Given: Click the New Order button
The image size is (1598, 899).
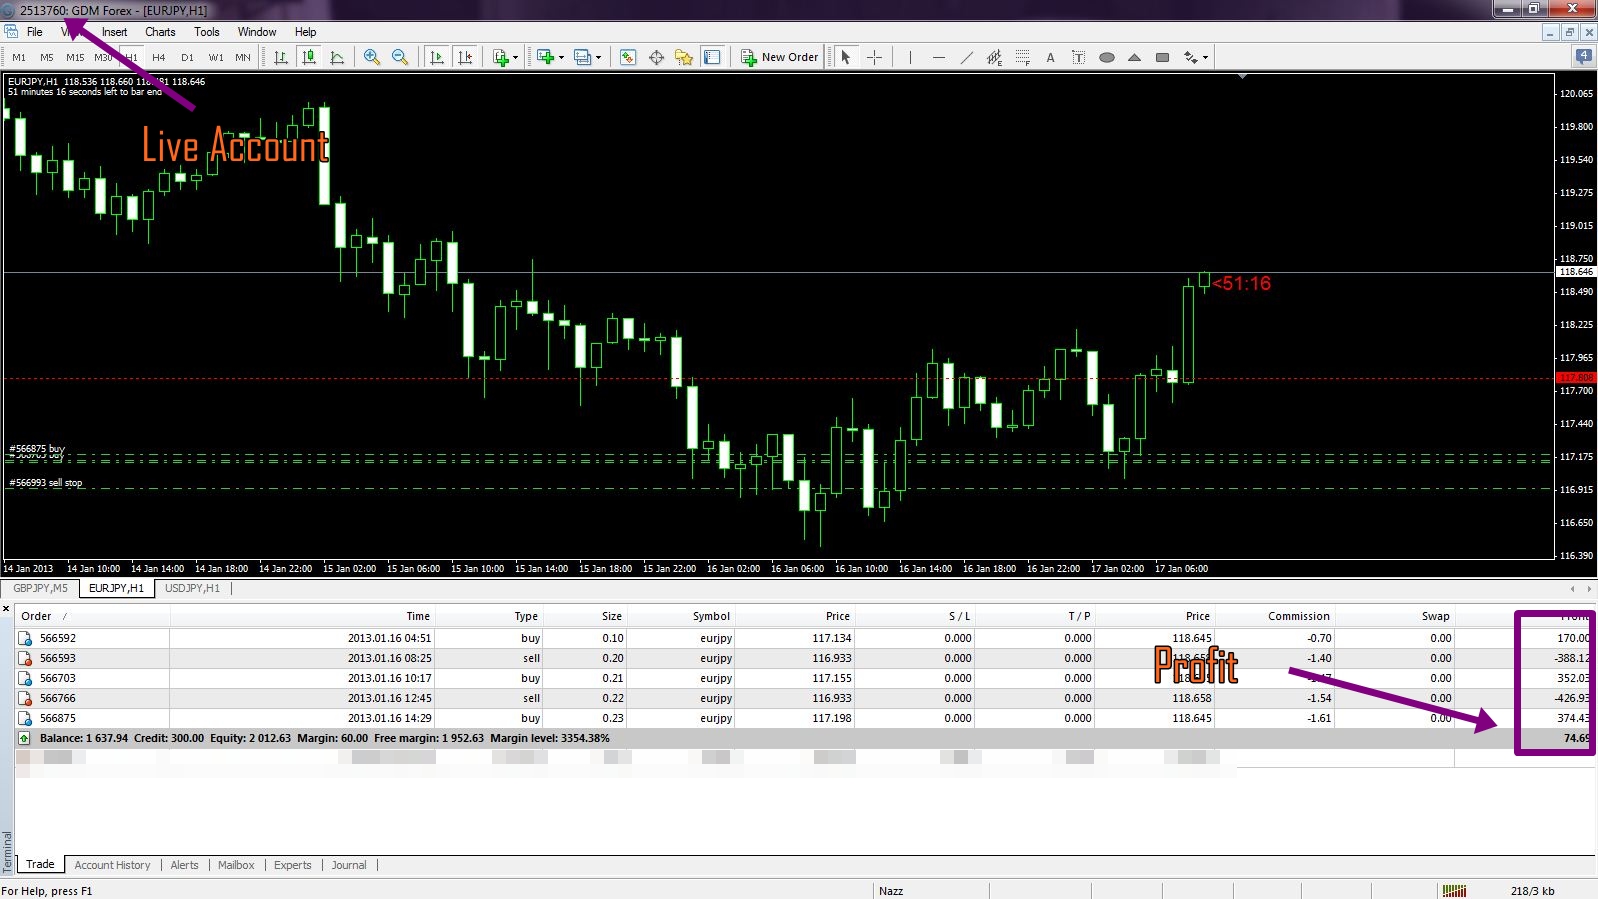Looking at the screenshot, I should coord(780,57).
